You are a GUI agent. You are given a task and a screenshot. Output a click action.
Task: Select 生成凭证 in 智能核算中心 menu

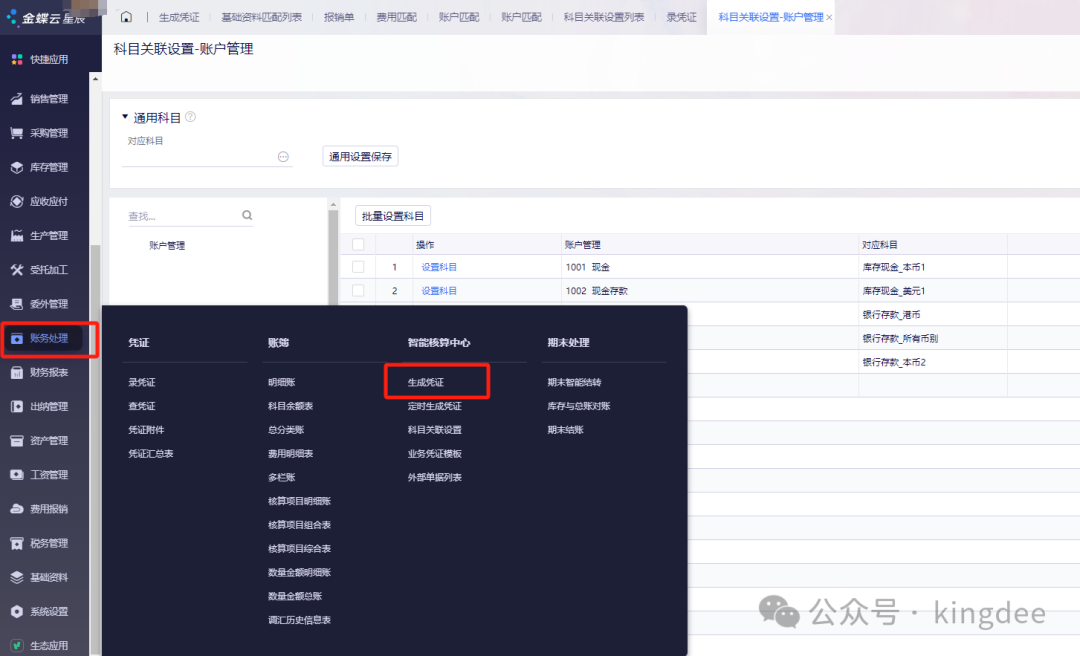tap(425, 382)
